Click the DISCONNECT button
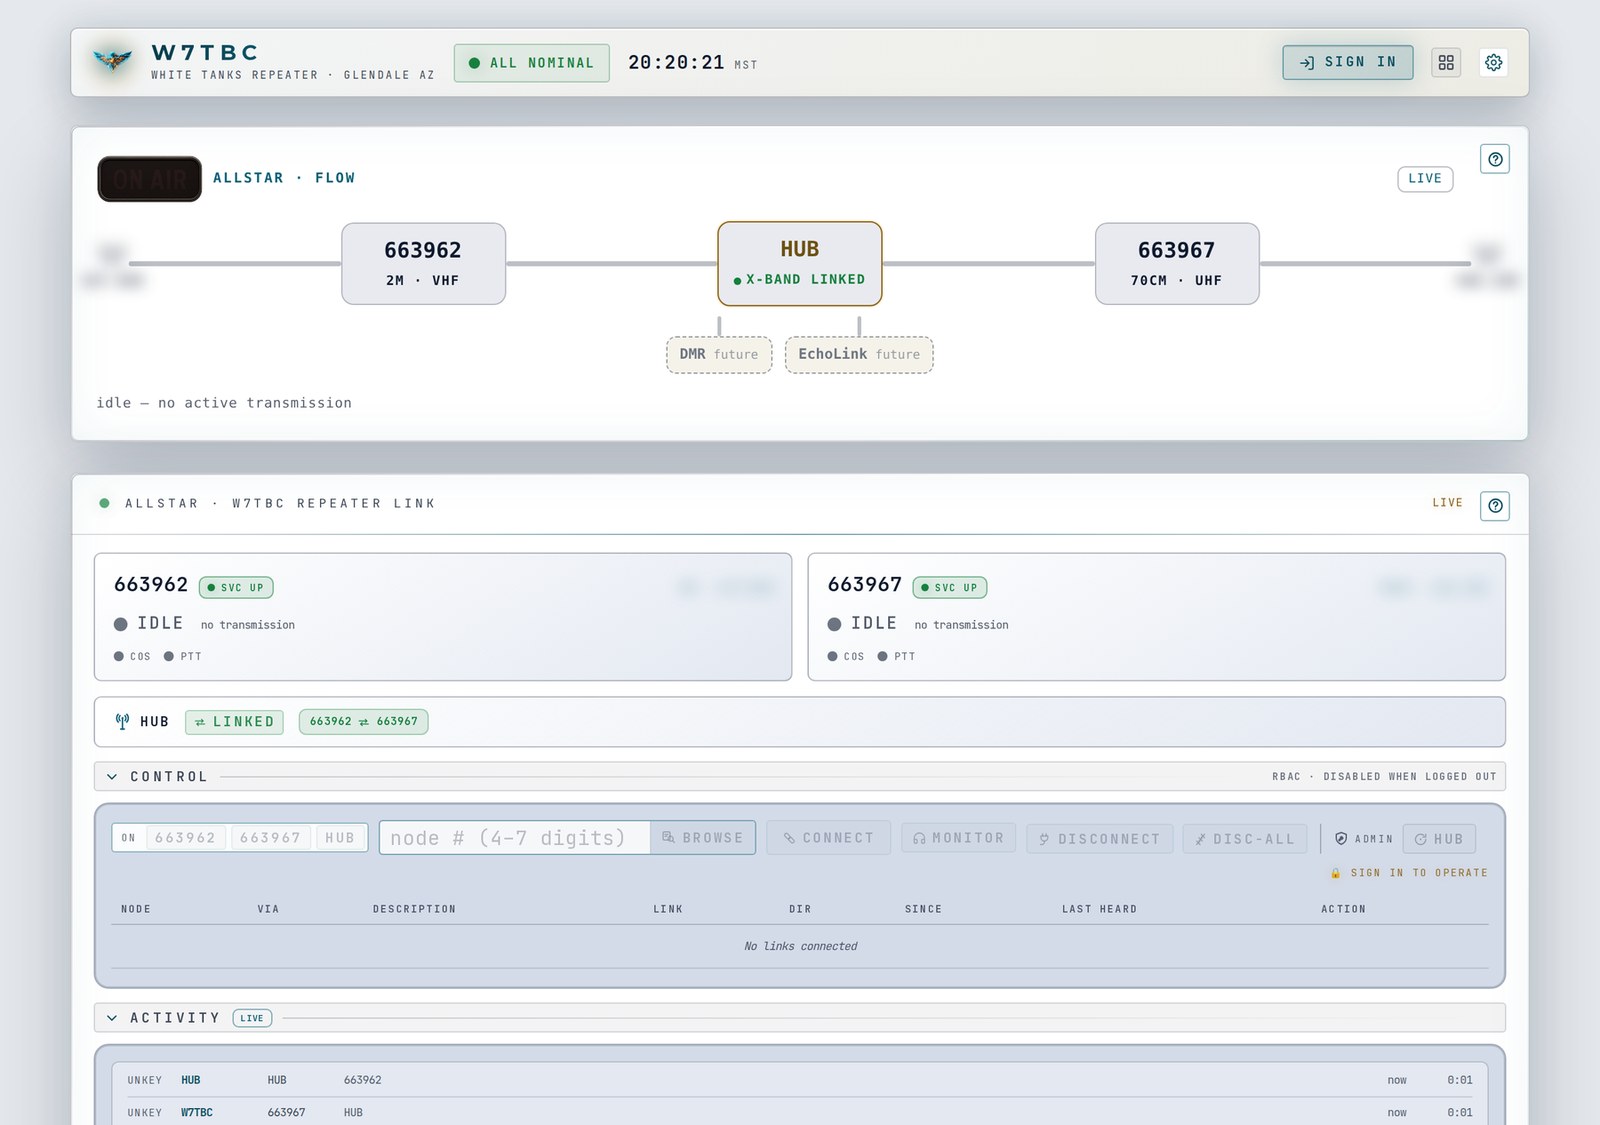The width and height of the screenshot is (1600, 1125). coord(1100,839)
